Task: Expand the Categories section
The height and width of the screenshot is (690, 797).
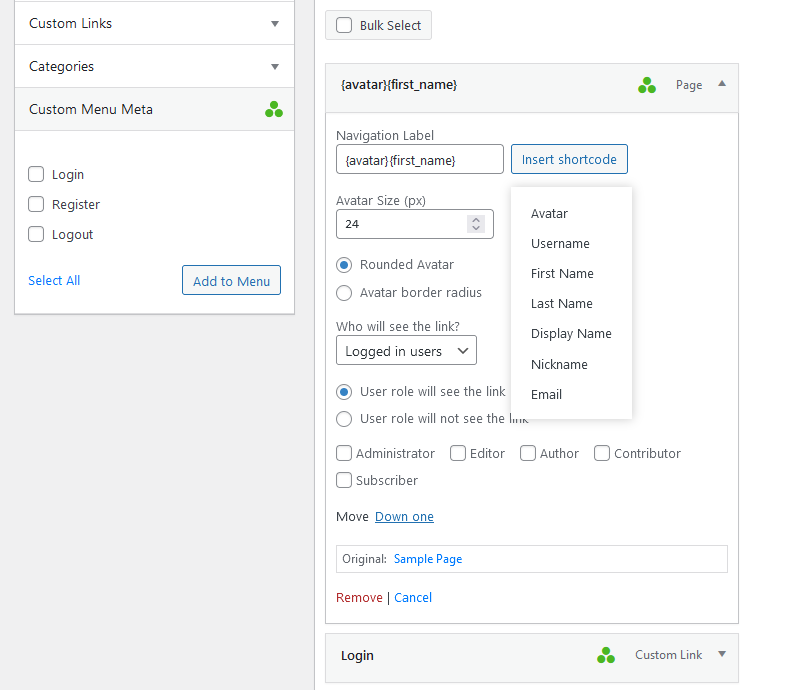Action: tap(275, 67)
